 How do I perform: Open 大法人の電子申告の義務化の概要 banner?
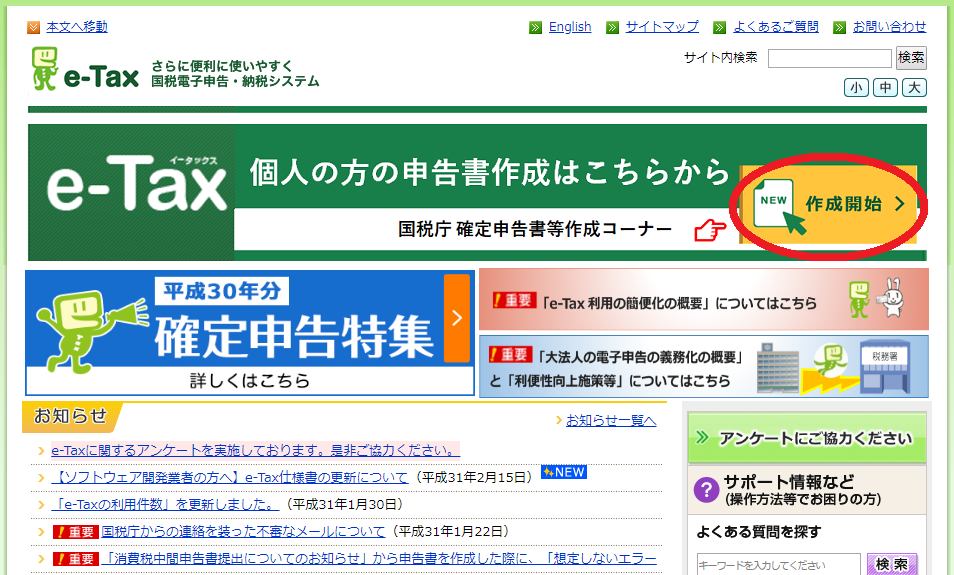pyautogui.click(x=704, y=366)
